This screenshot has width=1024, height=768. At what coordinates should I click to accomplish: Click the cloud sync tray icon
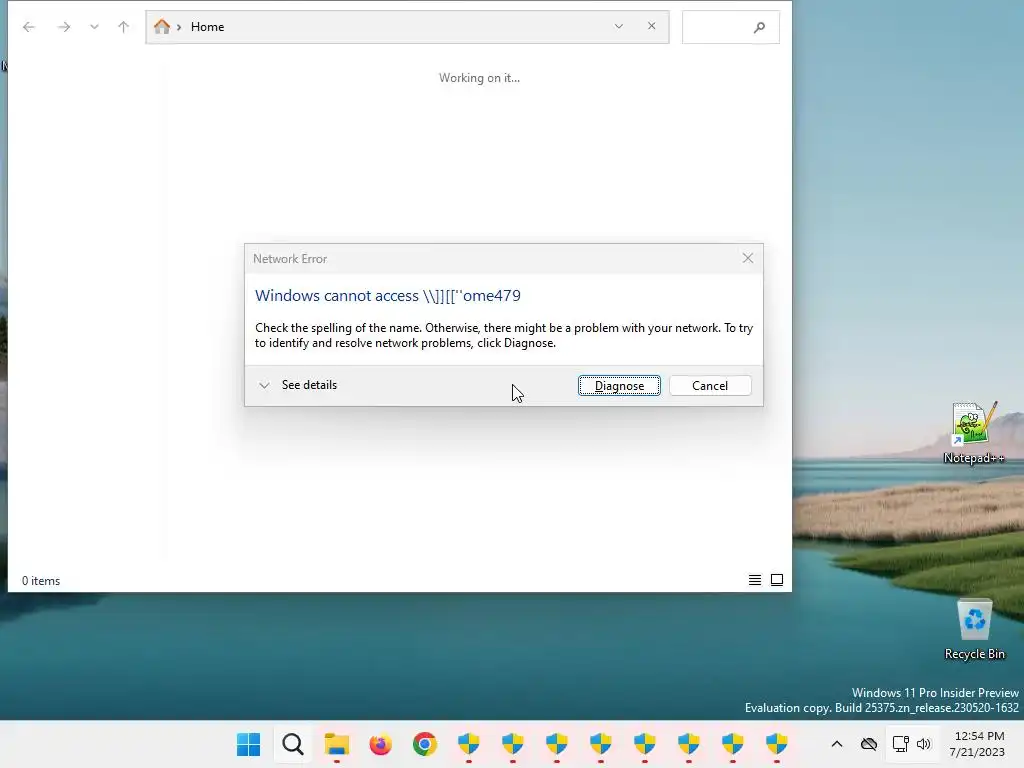point(869,744)
